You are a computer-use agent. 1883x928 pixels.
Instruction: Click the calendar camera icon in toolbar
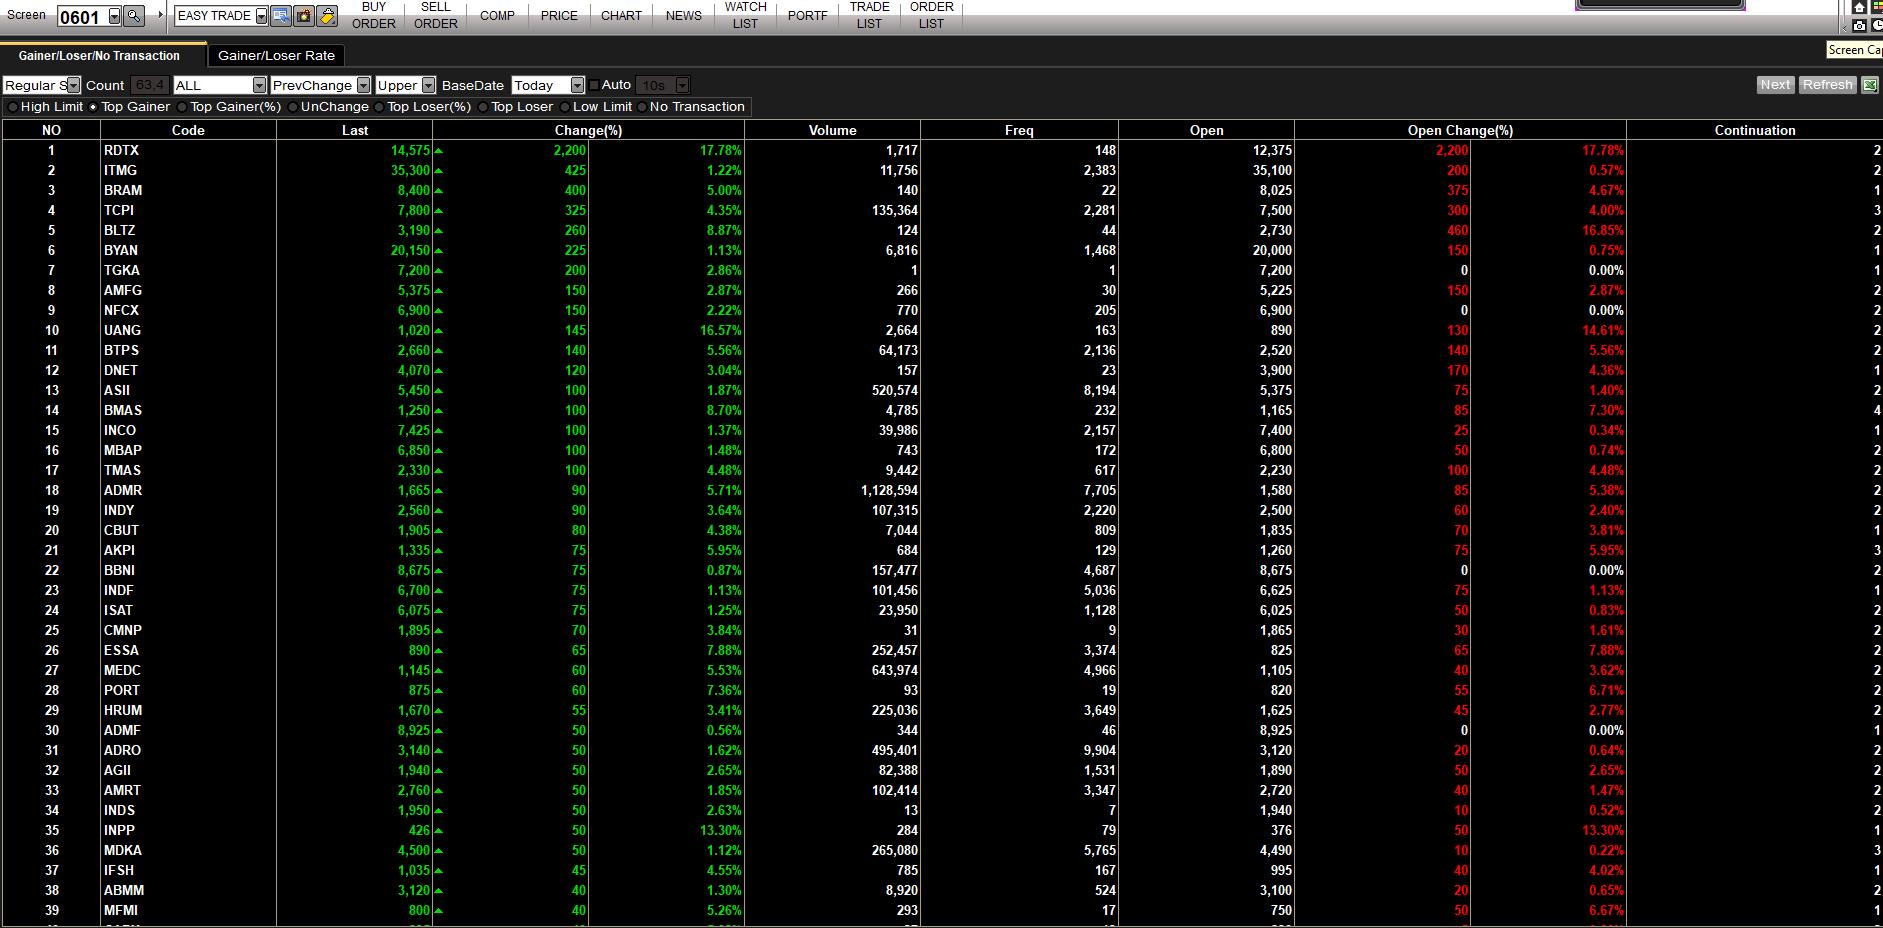[304, 16]
